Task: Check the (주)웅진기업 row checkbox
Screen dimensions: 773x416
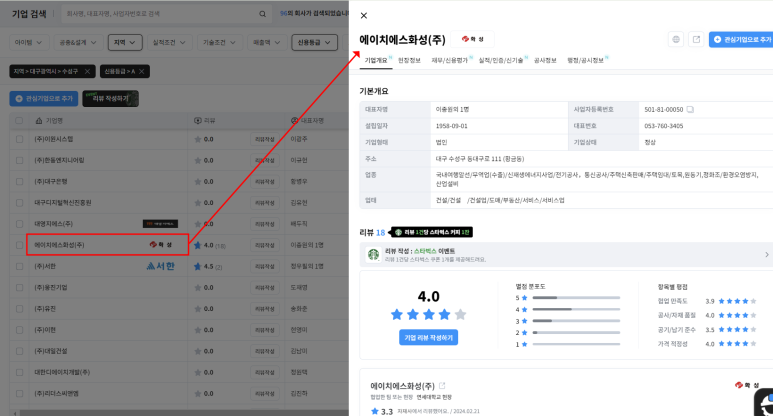Action: click(x=19, y=287)
